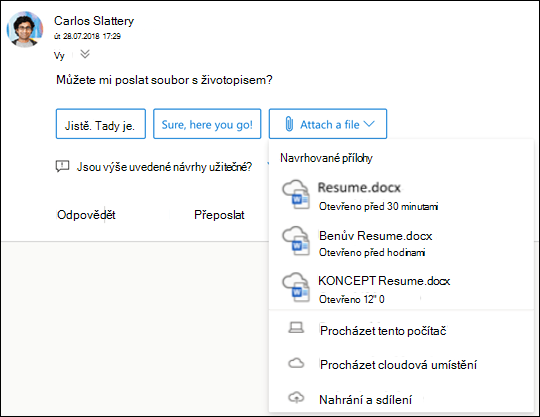This screenshot has width=540, height=417.
Task: Click the cloud icon for cloud locations
Action: click(x=296, y=363)
